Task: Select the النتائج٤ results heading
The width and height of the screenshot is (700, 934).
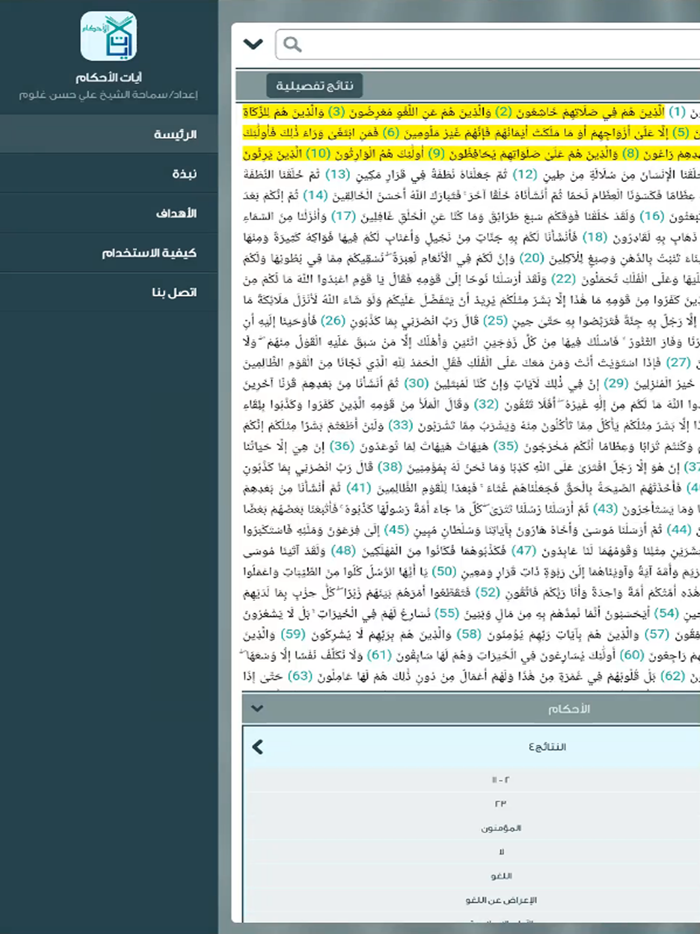Action: click(547, 747)
